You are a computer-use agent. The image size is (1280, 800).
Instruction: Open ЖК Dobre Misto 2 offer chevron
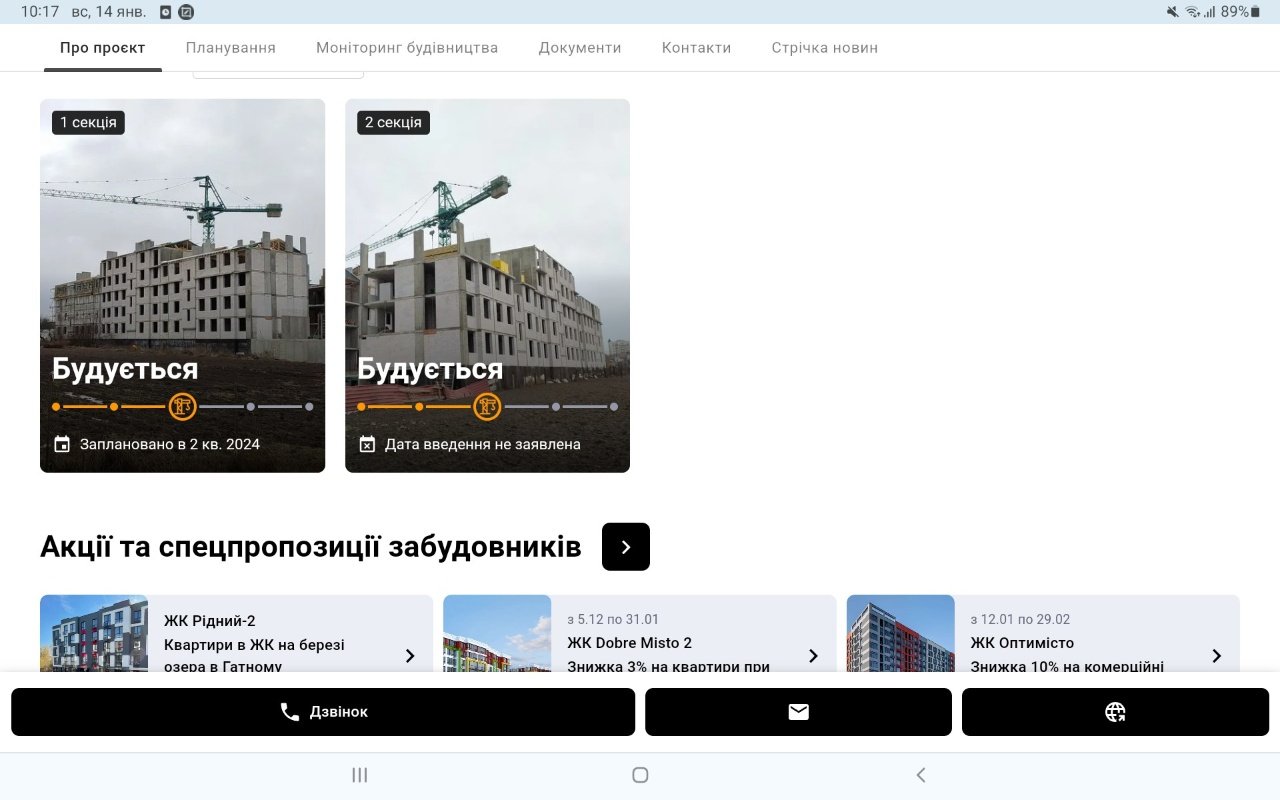813,656
